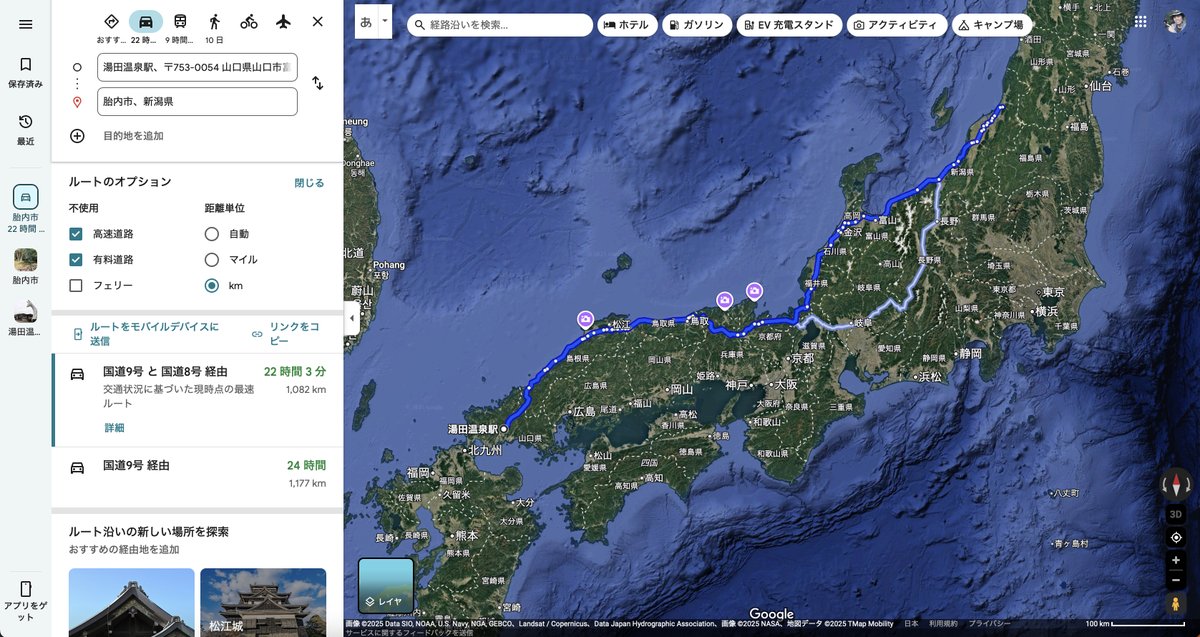Copy the route link
Viewport: 1200px width, 637px height.
pyautogui.click(x=285, y=334)
